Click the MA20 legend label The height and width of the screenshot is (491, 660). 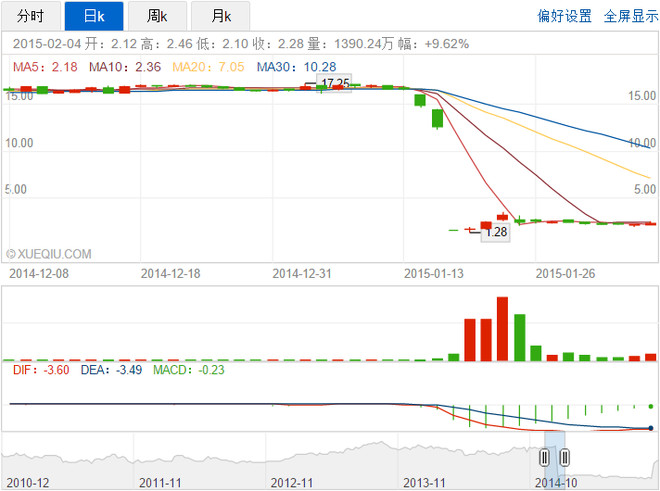point(208,67)
